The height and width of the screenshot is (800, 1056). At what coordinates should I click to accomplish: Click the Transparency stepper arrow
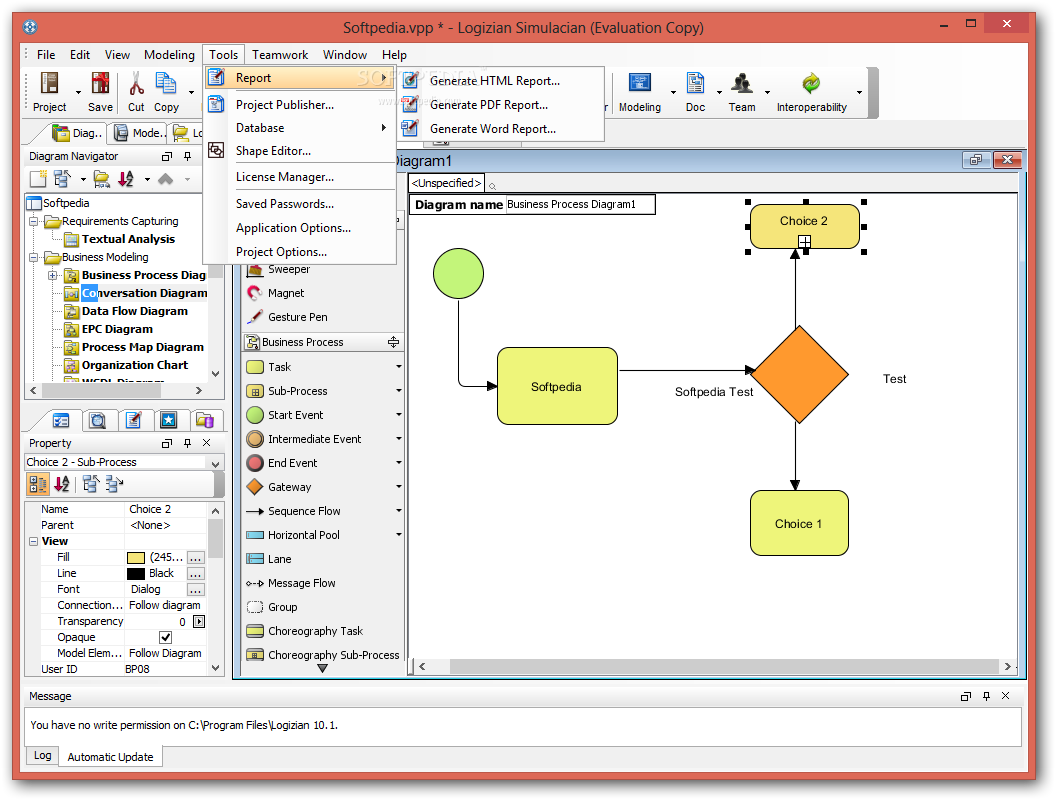tap(199, 622)
